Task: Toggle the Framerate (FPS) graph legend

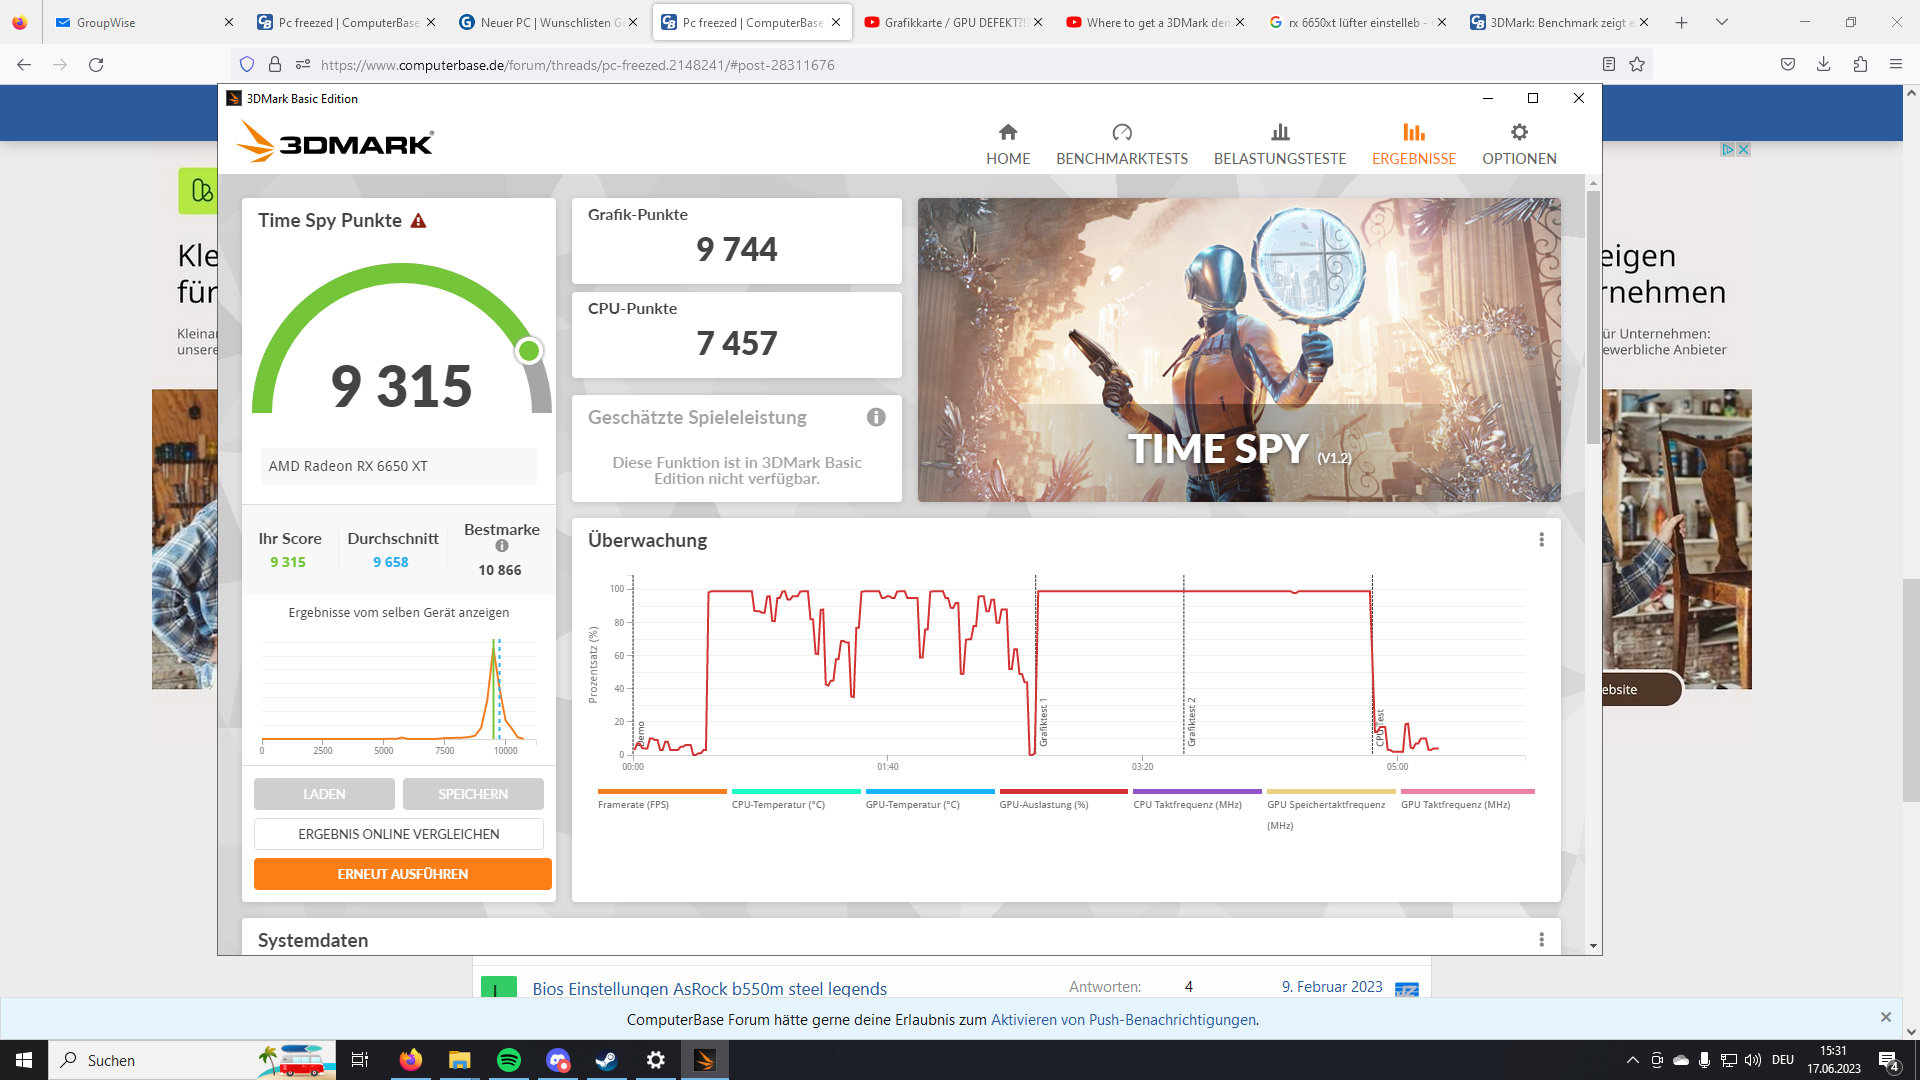Action: coord(633,804)
